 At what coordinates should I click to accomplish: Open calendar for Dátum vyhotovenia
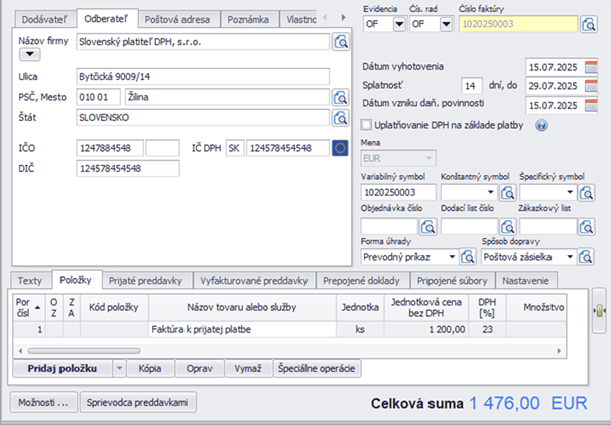click(x=592, y=66)
